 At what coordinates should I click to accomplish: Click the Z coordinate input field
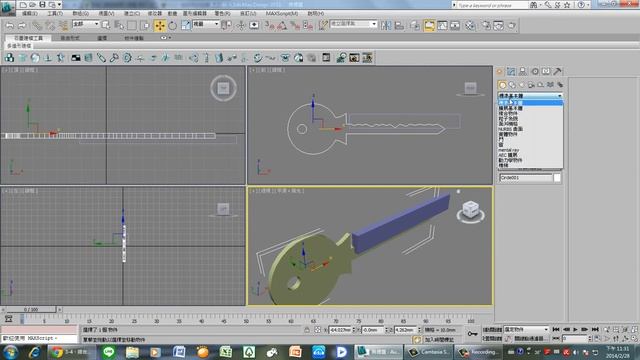405,330
